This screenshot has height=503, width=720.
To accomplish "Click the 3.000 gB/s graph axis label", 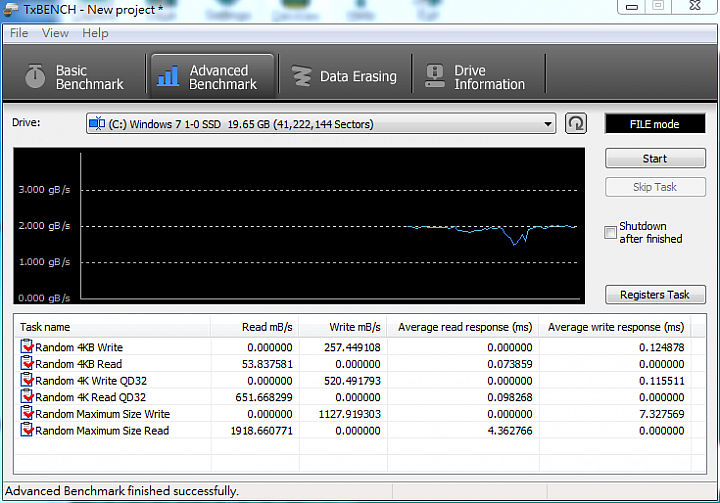I will (44, 189).
